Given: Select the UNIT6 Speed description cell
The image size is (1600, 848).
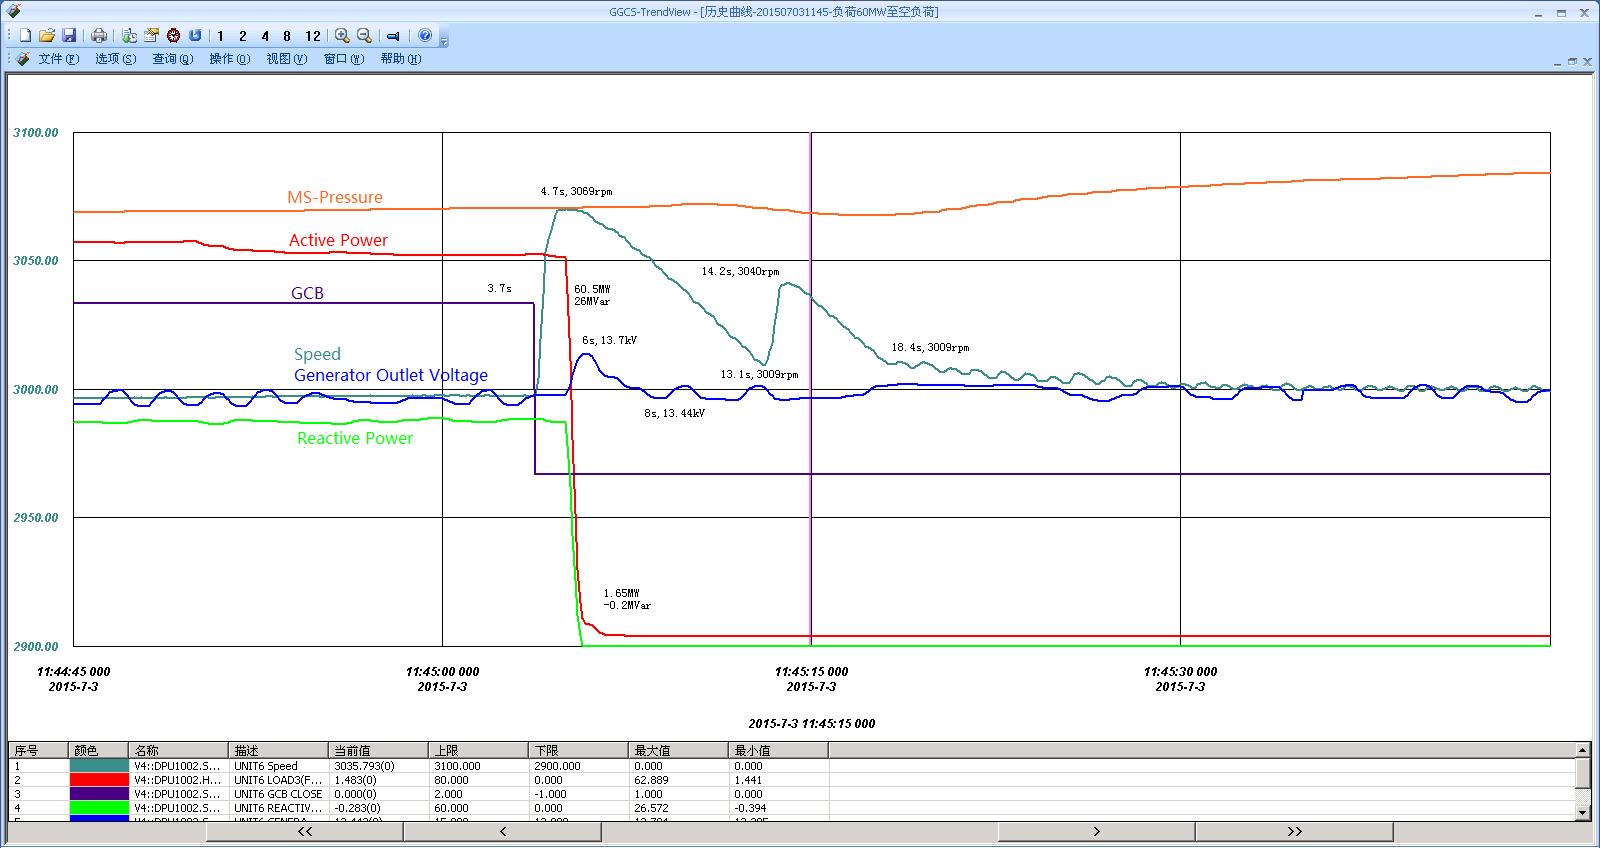Looking at the screenshot, I should point(279,766).
